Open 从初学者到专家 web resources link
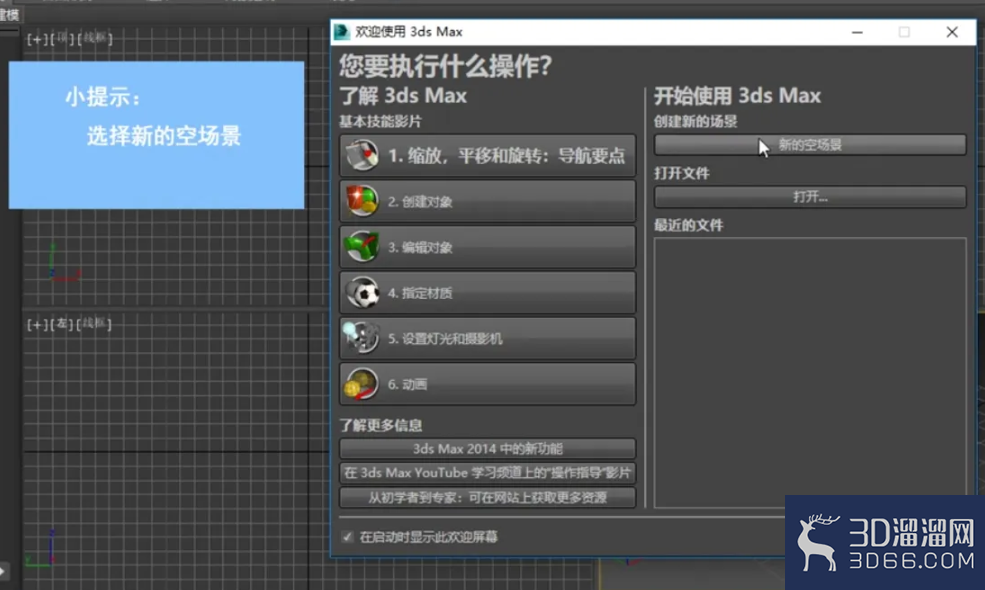The image size is (985, 590). tap(487, 498)
